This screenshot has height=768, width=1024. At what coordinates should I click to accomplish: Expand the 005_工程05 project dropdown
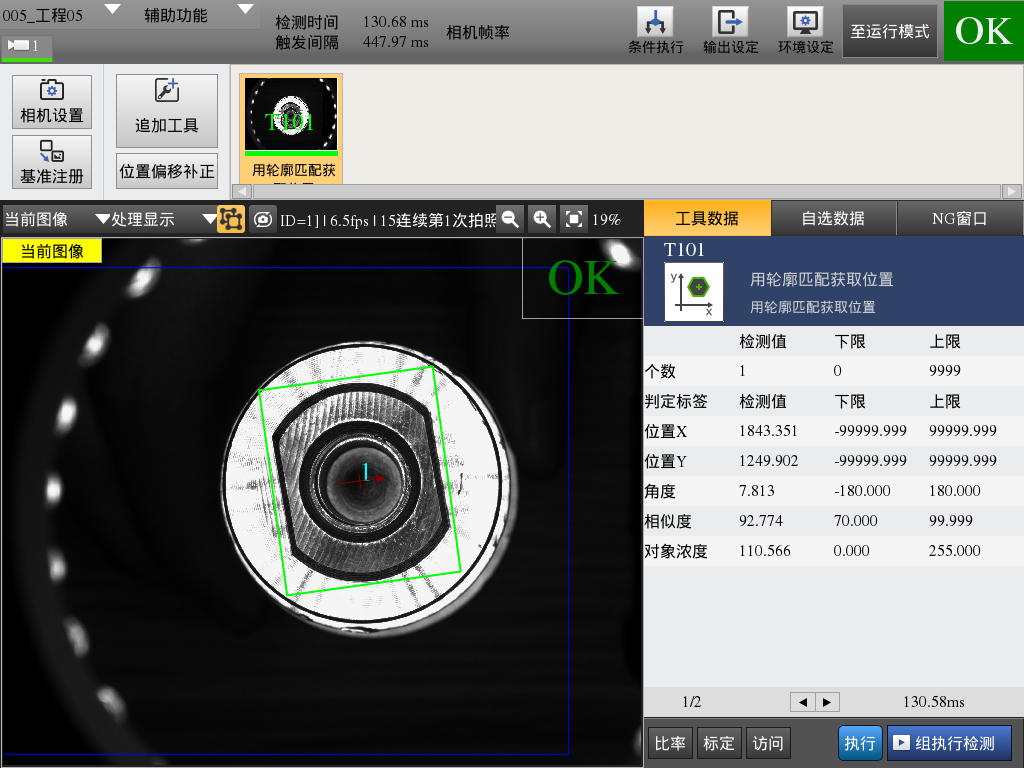point(112,10)
